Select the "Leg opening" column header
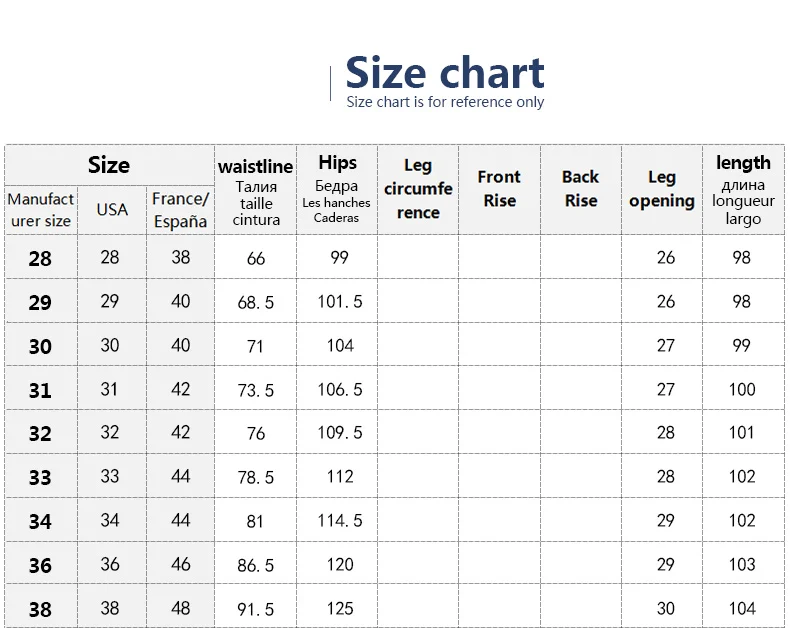The width and height of the screenshot is (790, 628). pyautogui.click(x=661, y=189)
